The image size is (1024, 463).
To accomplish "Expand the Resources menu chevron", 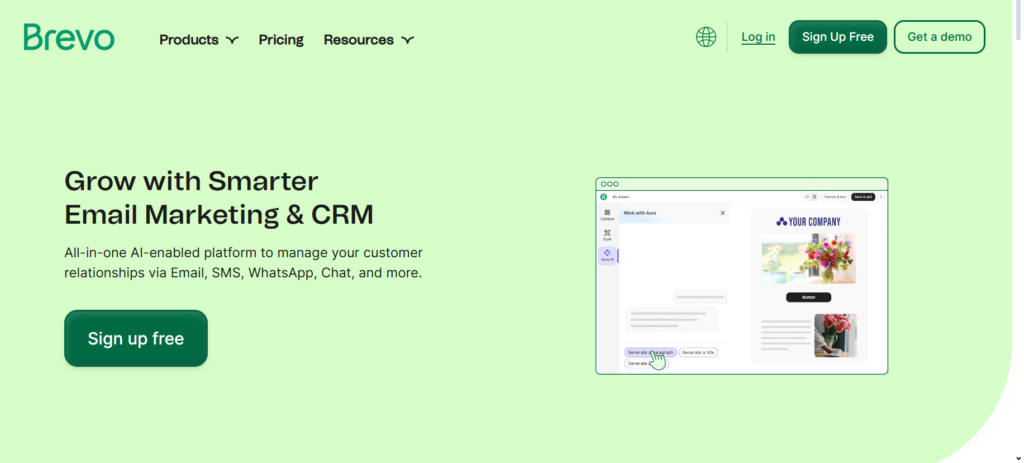I will click(408, 40).
